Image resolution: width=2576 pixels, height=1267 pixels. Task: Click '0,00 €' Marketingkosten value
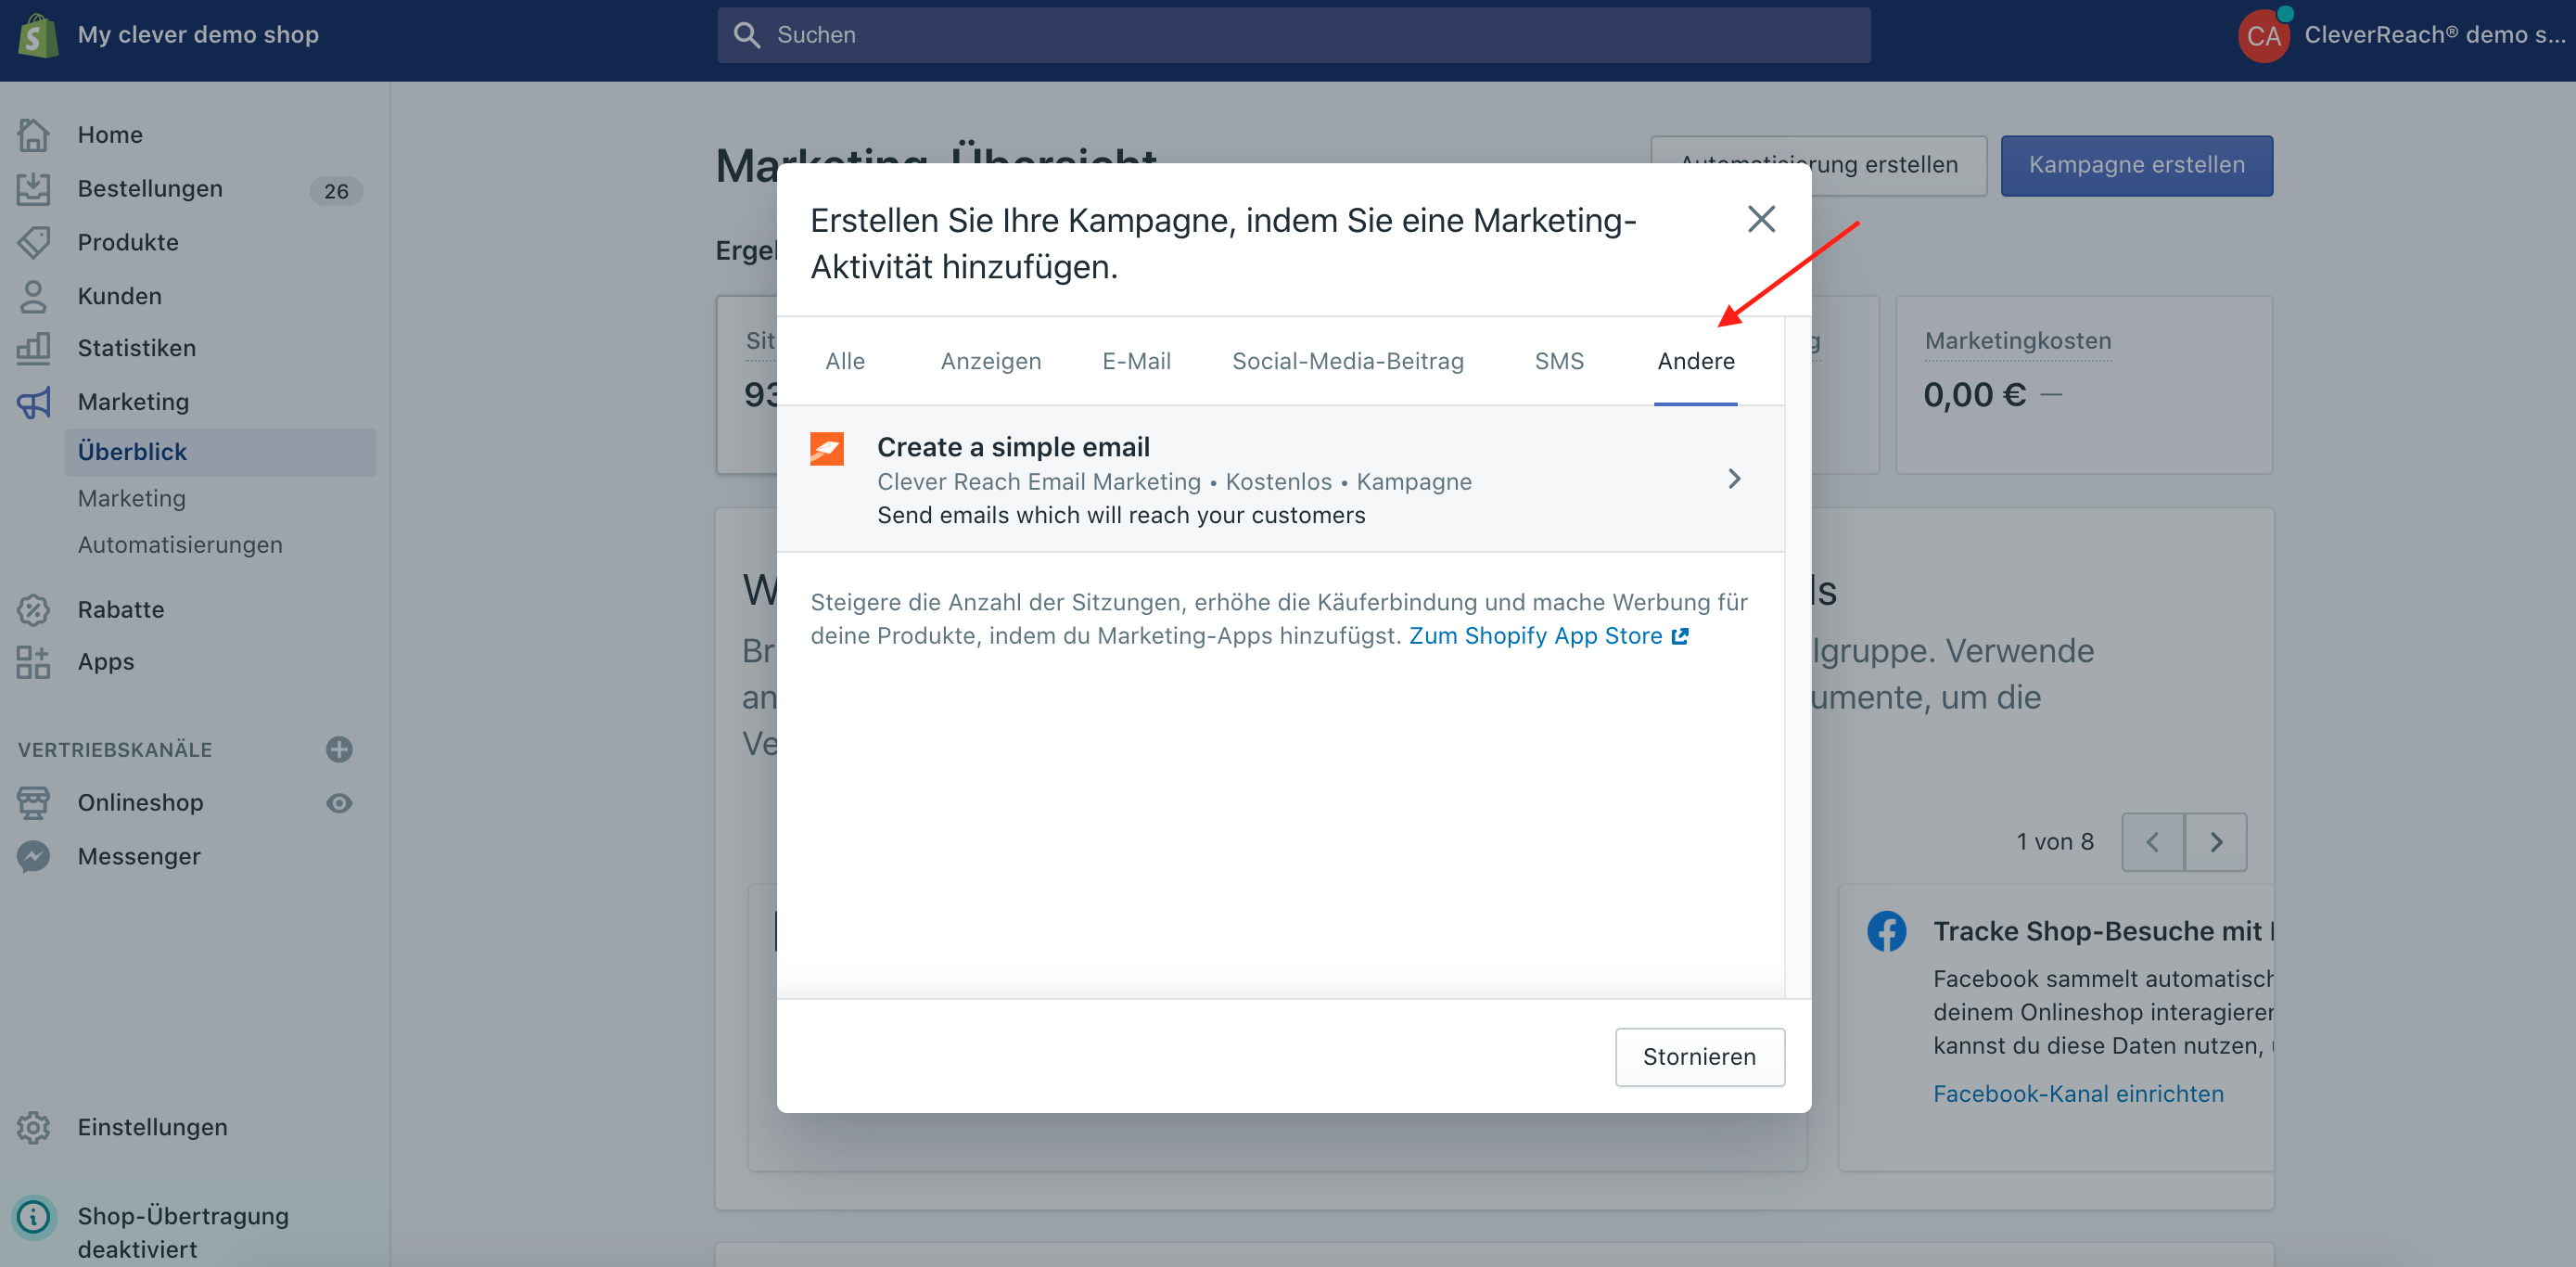click(x=1974, y=395)
